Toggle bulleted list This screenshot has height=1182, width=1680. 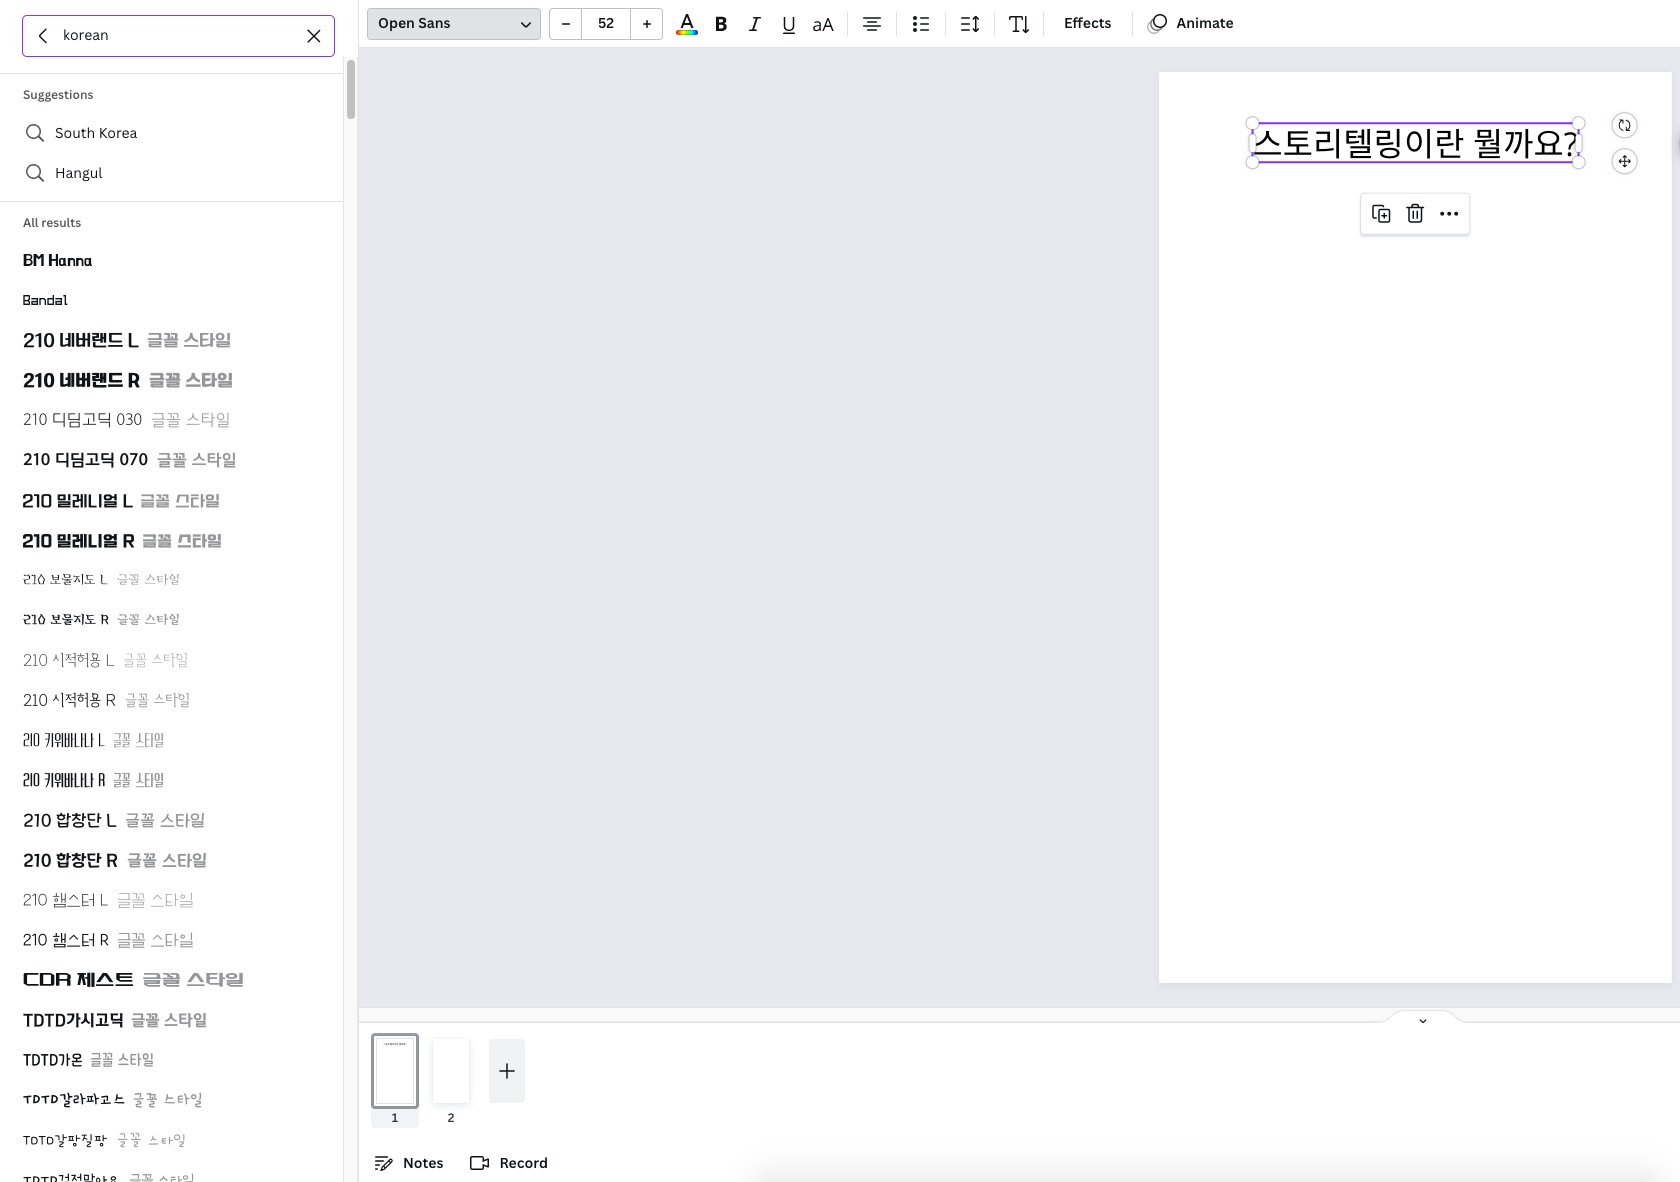[x=921, y=24]
